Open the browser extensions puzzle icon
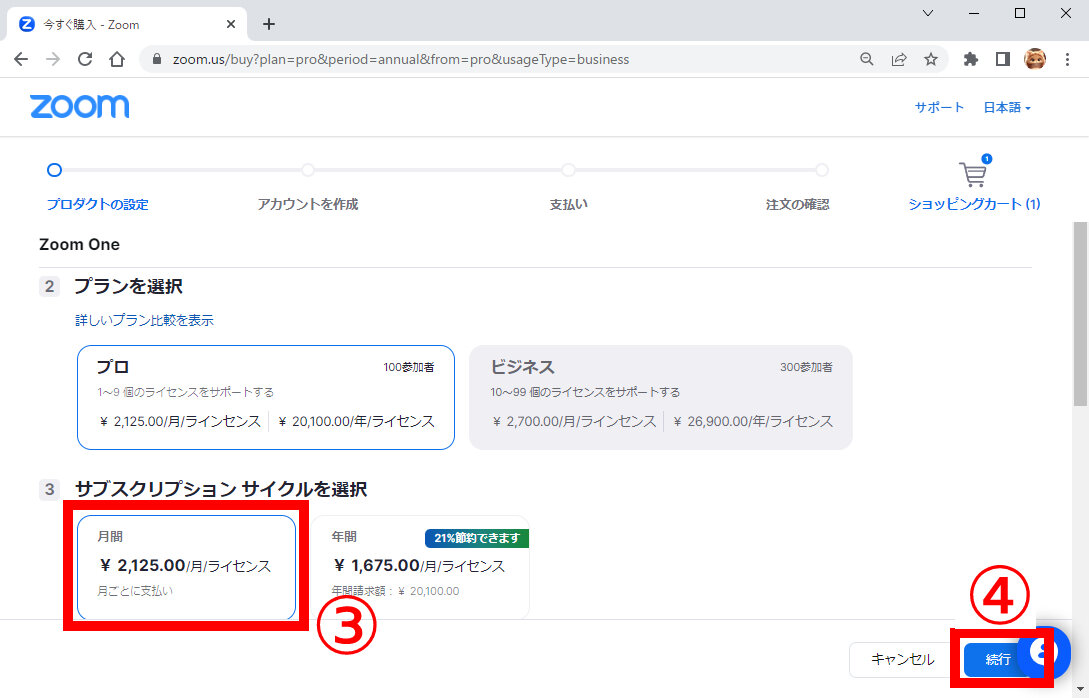 coord(970,60)
